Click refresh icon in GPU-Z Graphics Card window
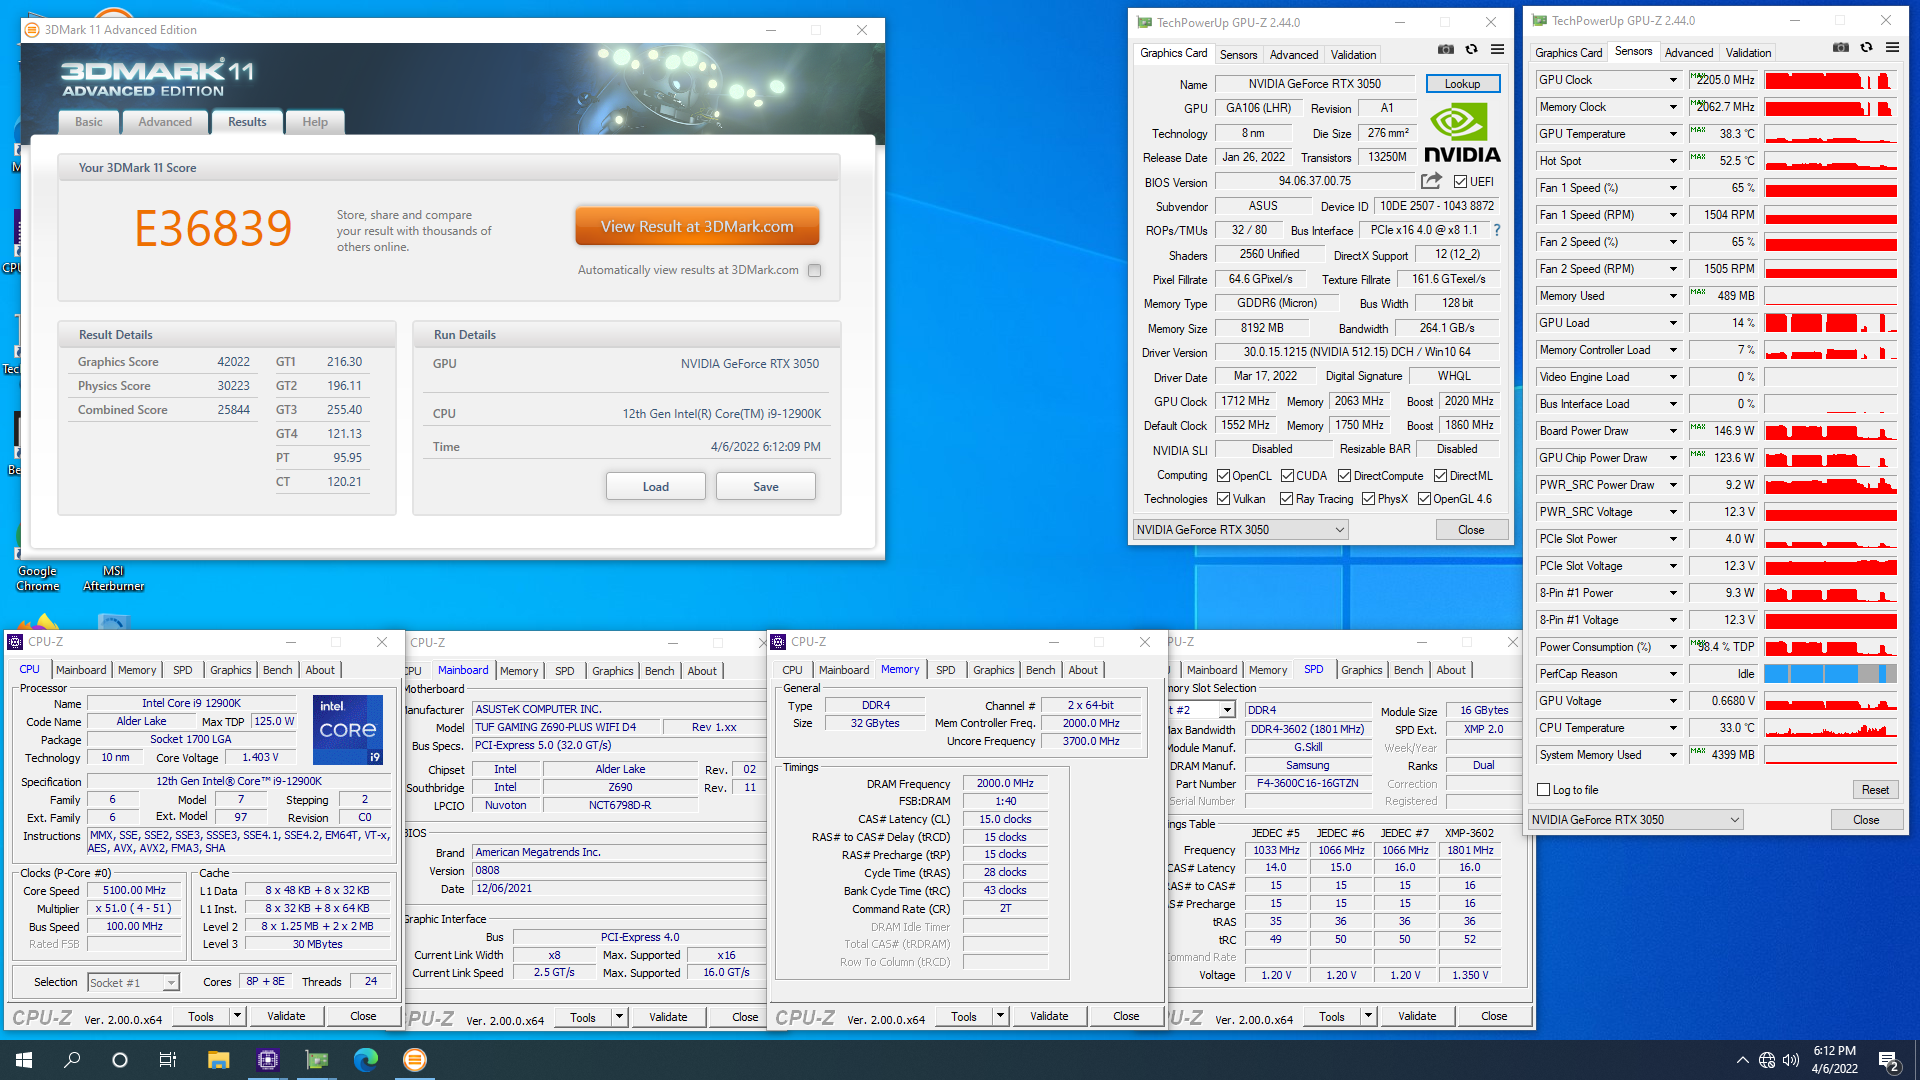The width and height of the screenshot is (1920, 1080). click(x=1471, y=49)
